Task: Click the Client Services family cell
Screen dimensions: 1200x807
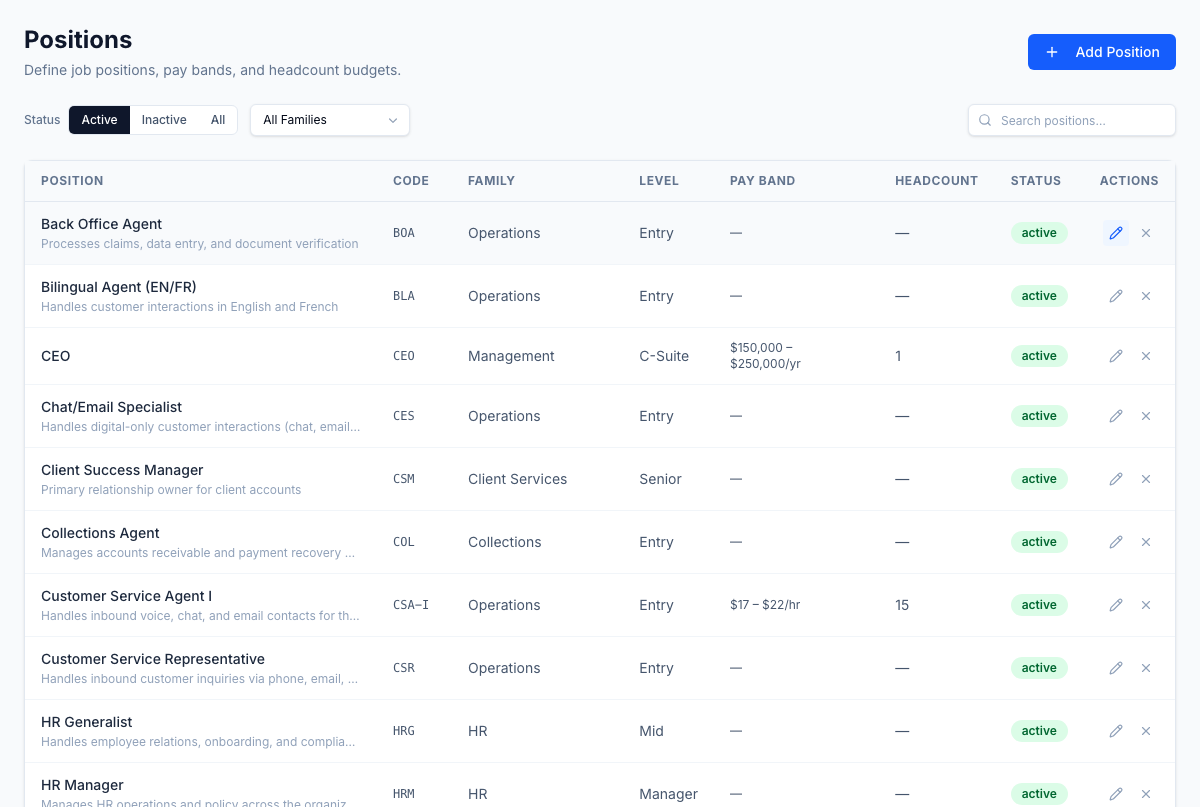Action: click(517, 479)
